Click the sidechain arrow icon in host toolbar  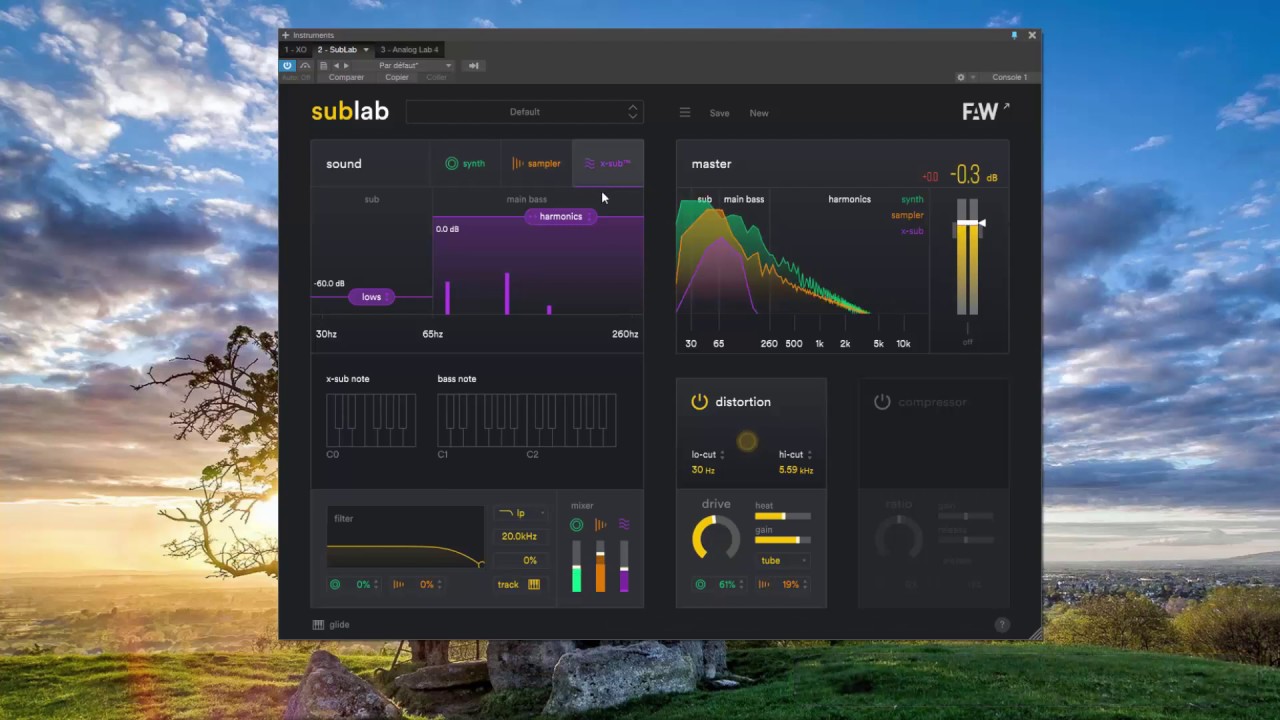point(474,65)
